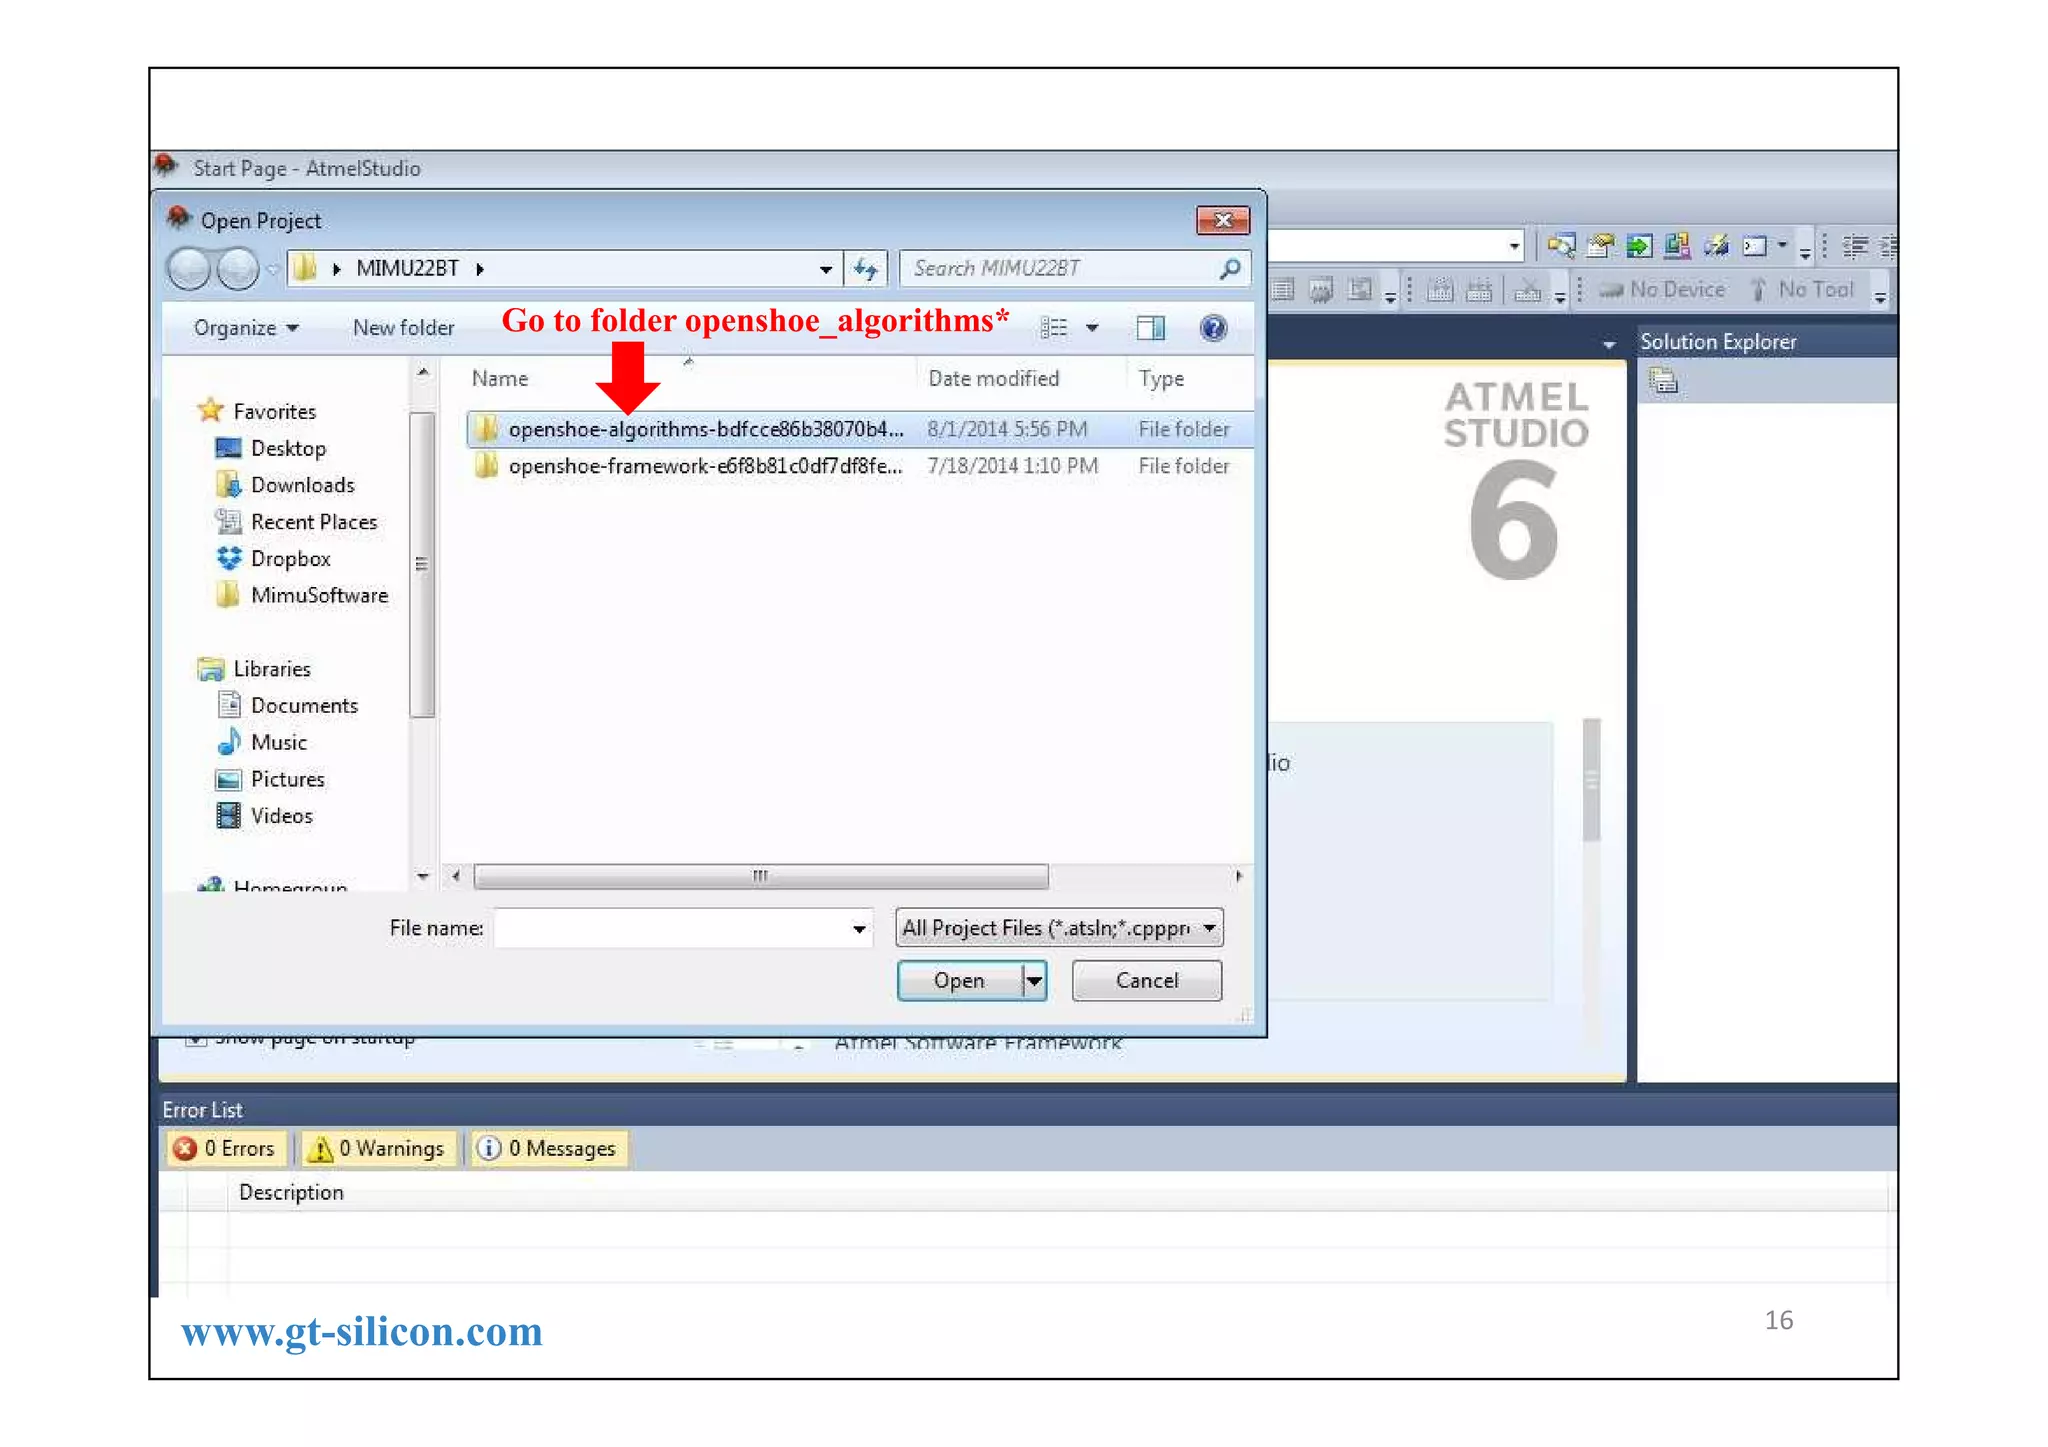Open the AtmelStudio toolbar combo box dropdown

(x=1514, y=246)
